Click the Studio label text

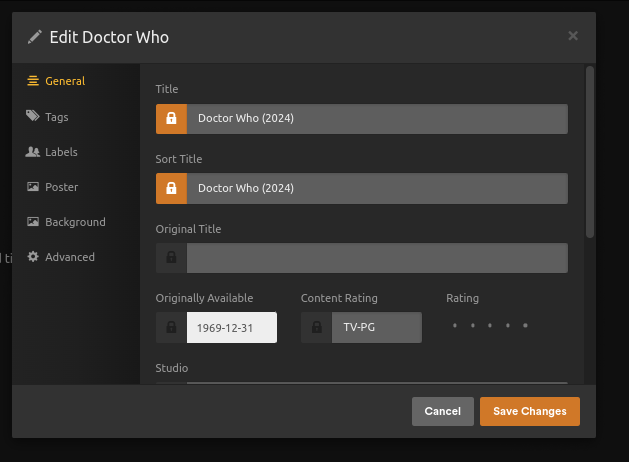172,368
